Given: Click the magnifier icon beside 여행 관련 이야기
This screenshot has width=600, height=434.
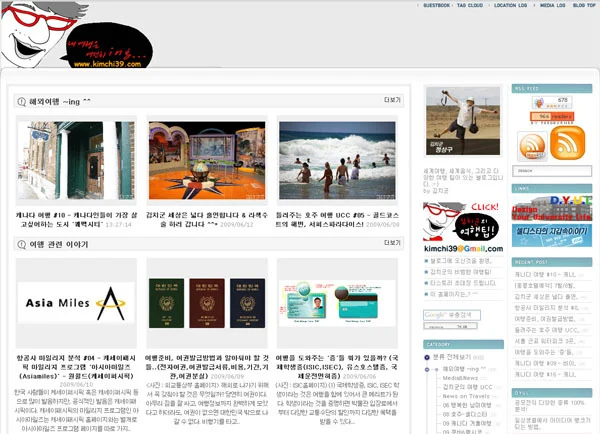Looking at the screenshot, I should pos(21,245).
